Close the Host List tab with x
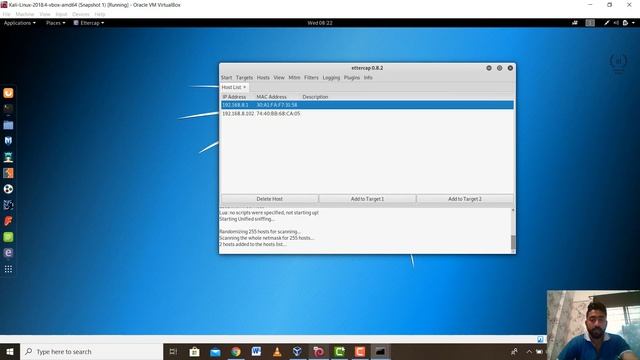The height and width of the screenshot is (360, 640). [244, 87]
